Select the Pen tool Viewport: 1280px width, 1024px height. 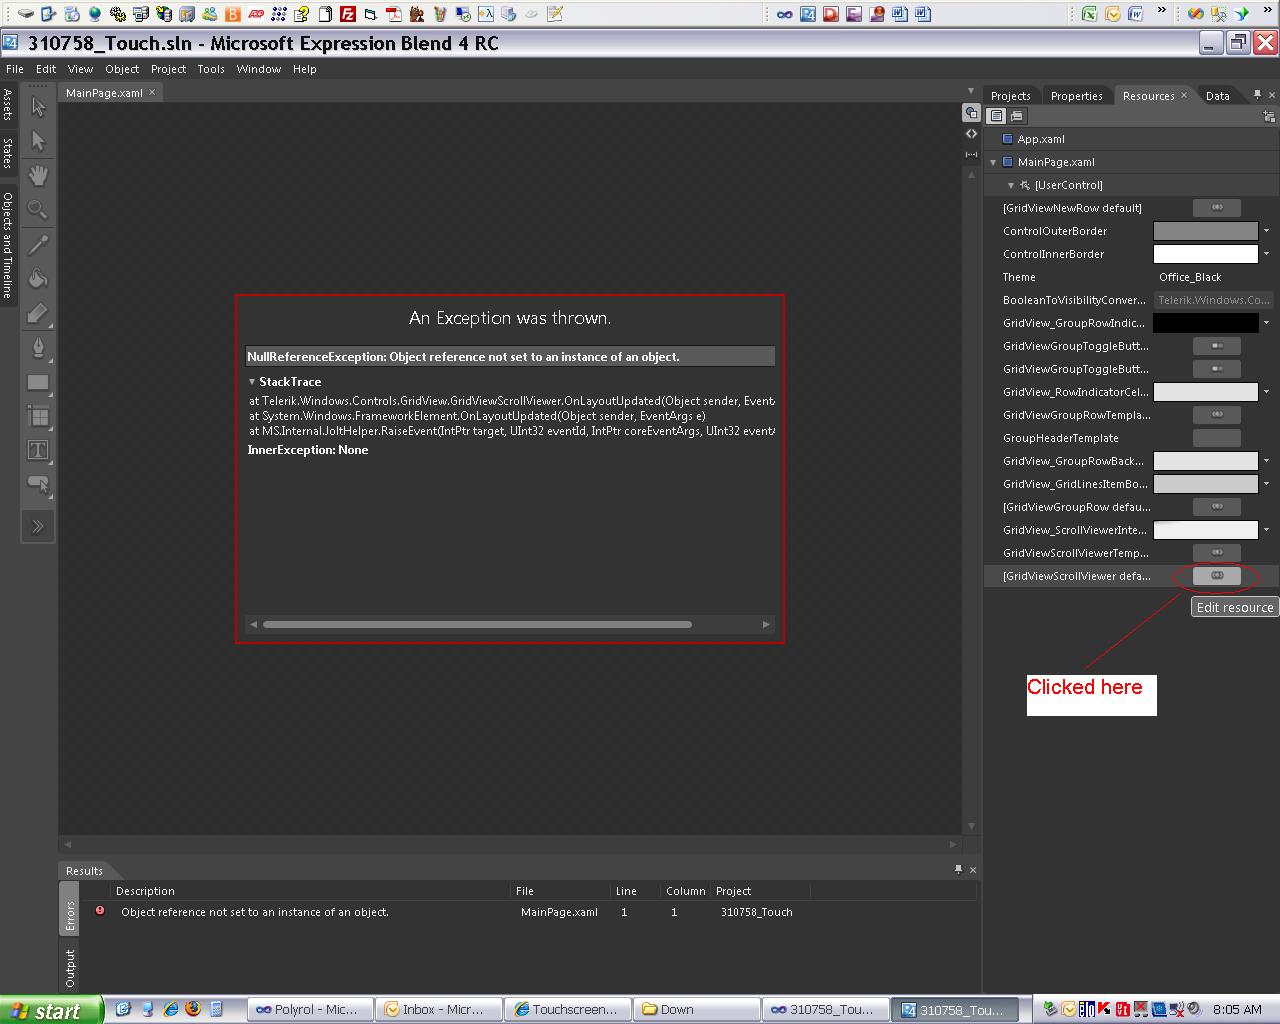[38, 347]
